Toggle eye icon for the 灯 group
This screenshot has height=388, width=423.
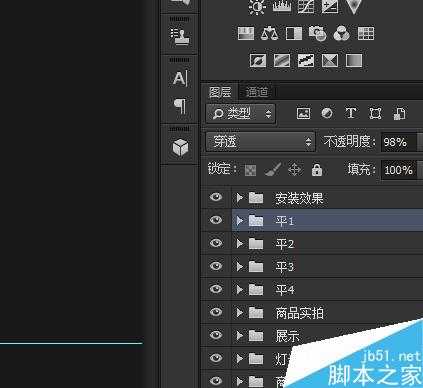click(x=216, y=358)
